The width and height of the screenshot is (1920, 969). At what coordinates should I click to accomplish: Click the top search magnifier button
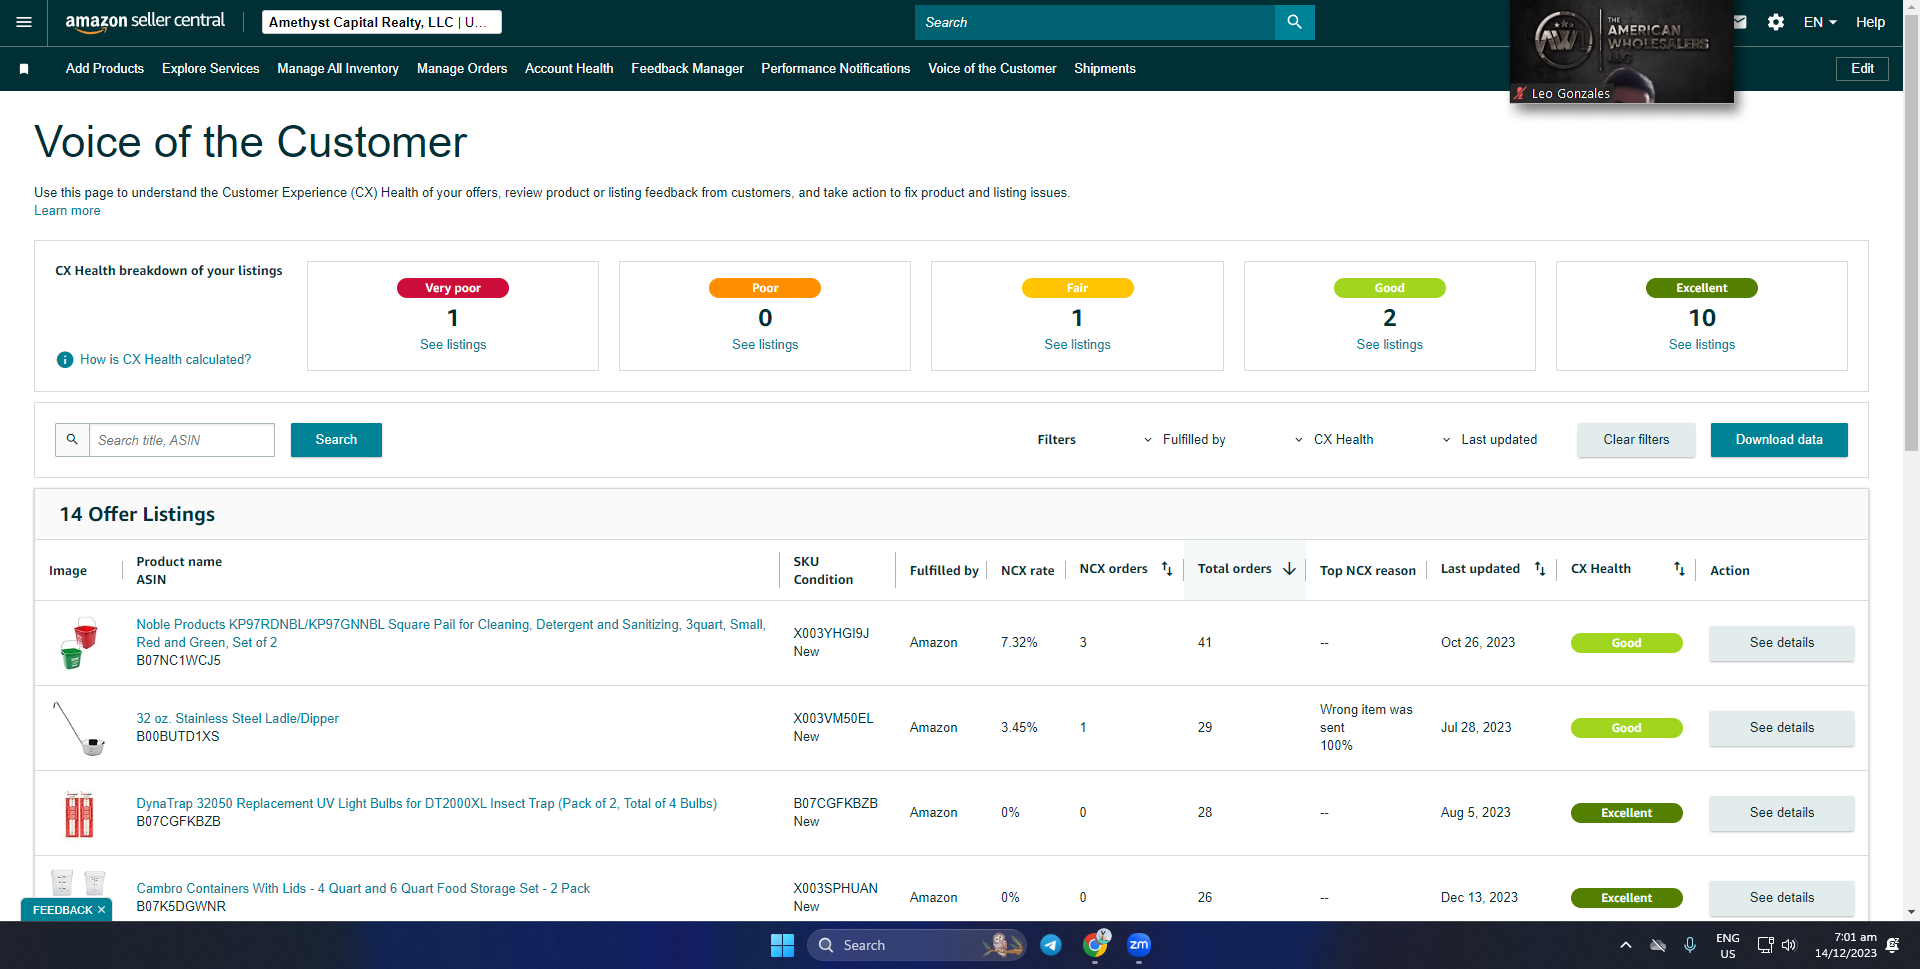coord(1294,22)
